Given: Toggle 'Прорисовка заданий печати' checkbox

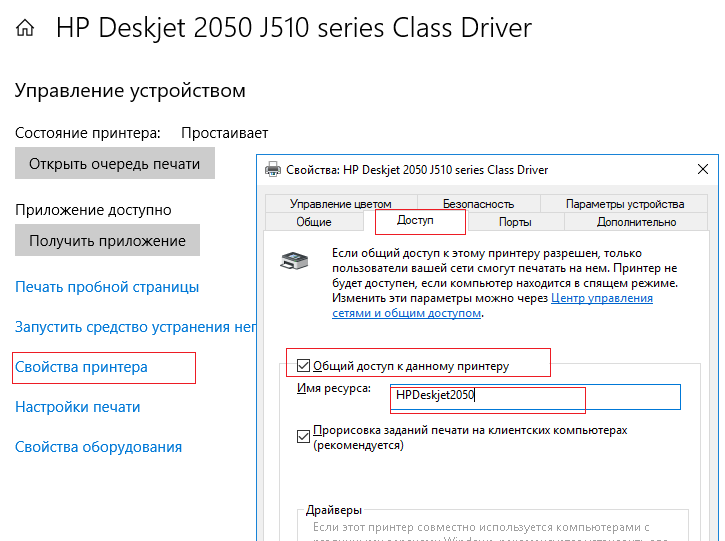Looking at the screenshot, I should pyautogui.click(x=303, y=436).
